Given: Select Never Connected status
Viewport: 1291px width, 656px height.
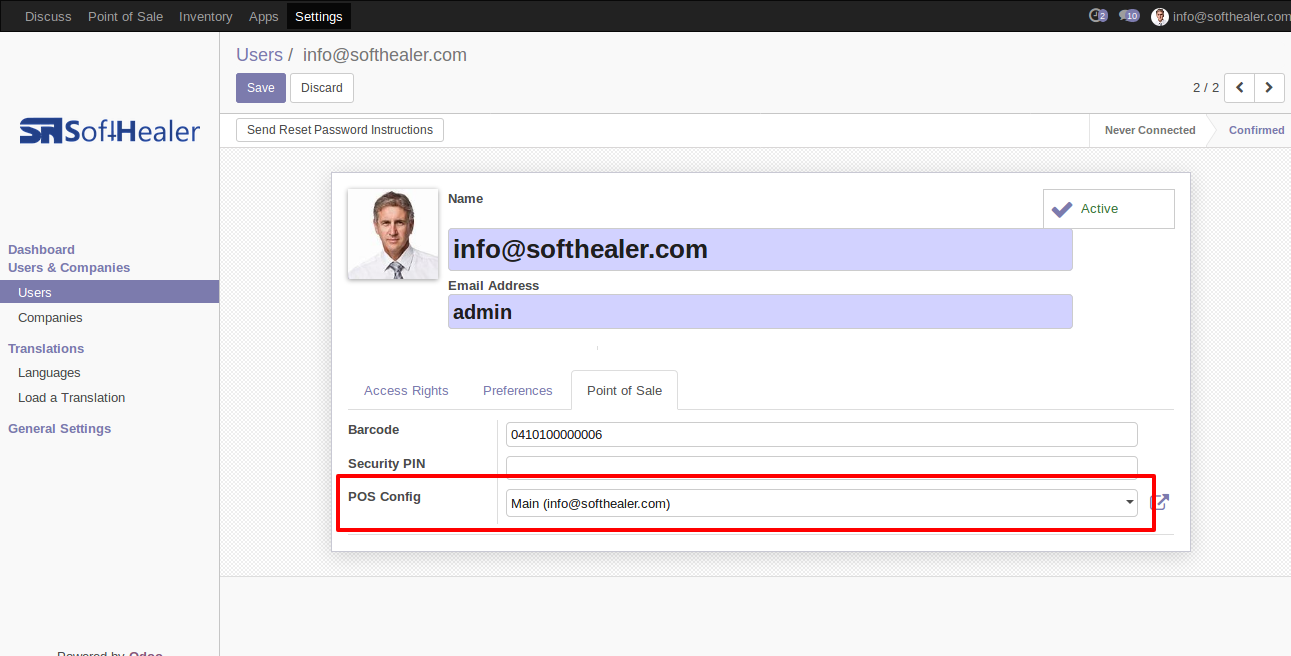Looking at the screenshot, I should pyautogui.click(x=1150, y=130).
